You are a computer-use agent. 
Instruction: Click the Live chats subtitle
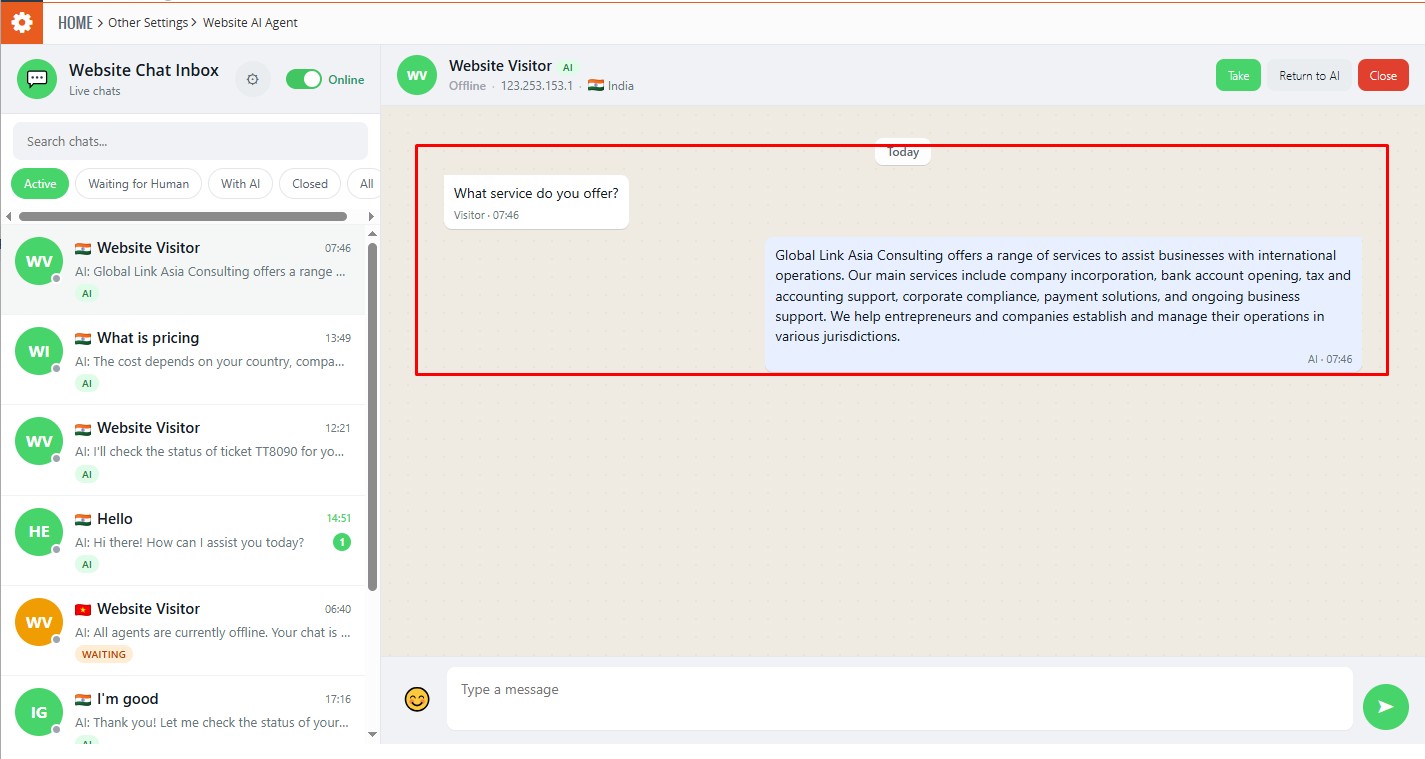(95, 91)
